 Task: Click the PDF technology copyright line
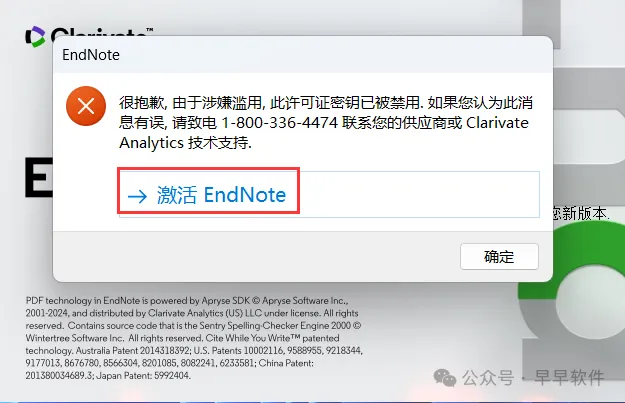(x=187, y=301)
